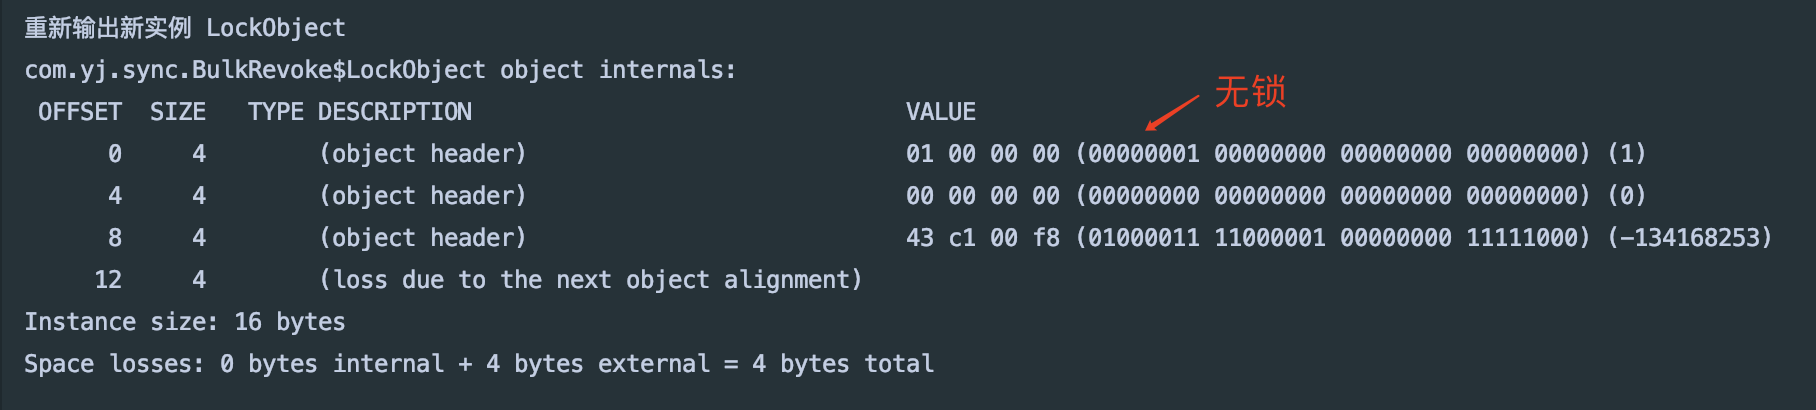The height and width of the screenshot is (410, 1816).
Task: Click the 重新输出新实例 LockObject heading line
Action: point(185,28)
